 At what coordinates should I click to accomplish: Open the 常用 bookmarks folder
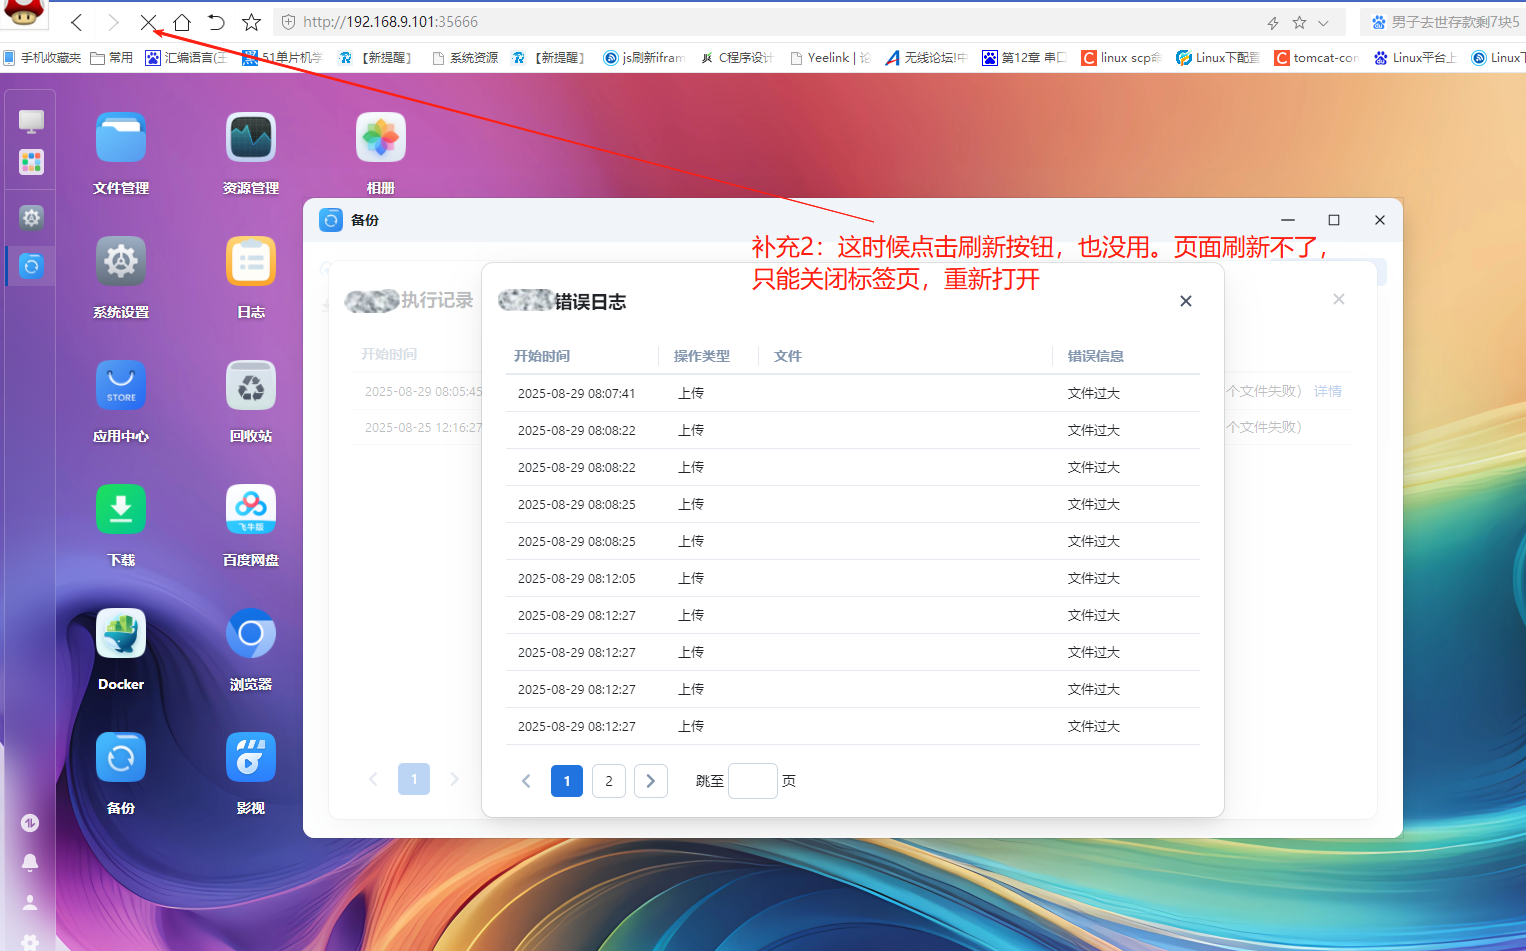click(111, 58)
